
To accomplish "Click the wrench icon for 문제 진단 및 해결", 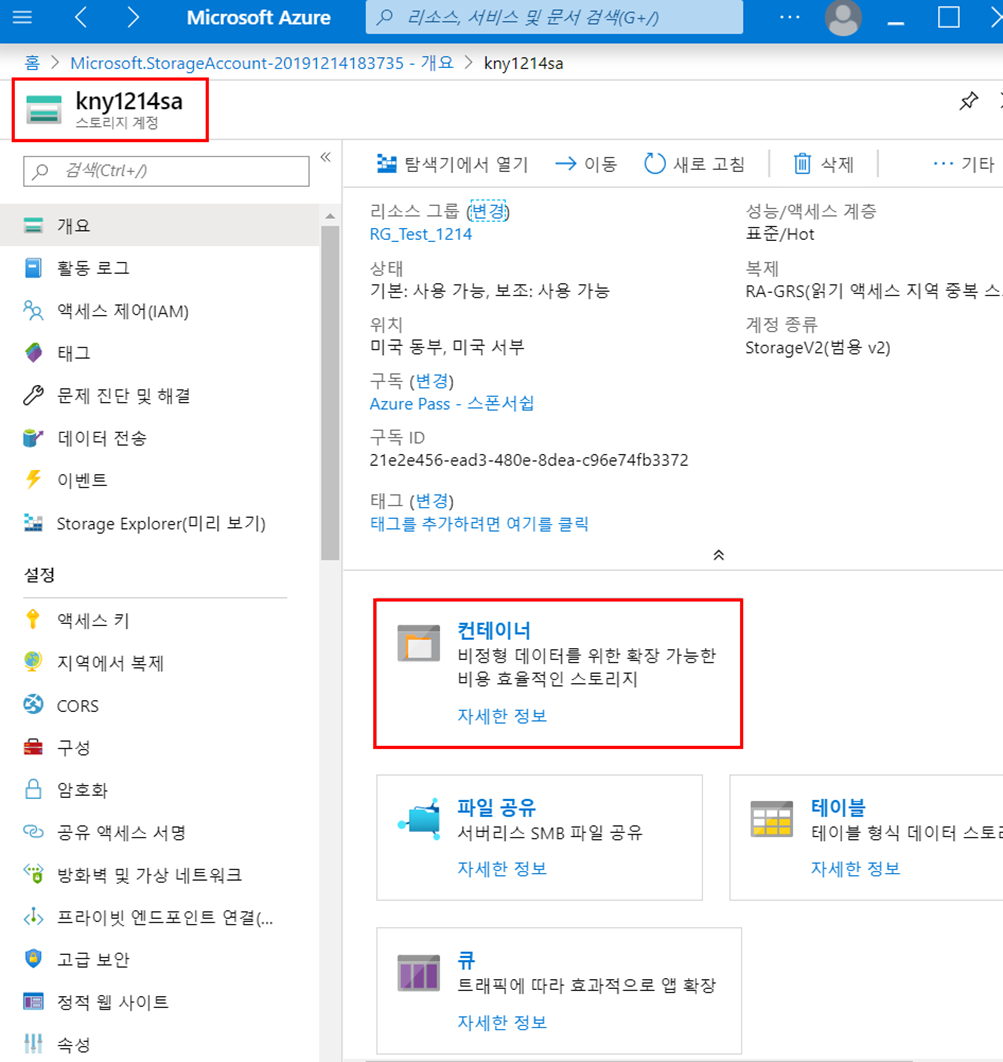I will [33, 396].
